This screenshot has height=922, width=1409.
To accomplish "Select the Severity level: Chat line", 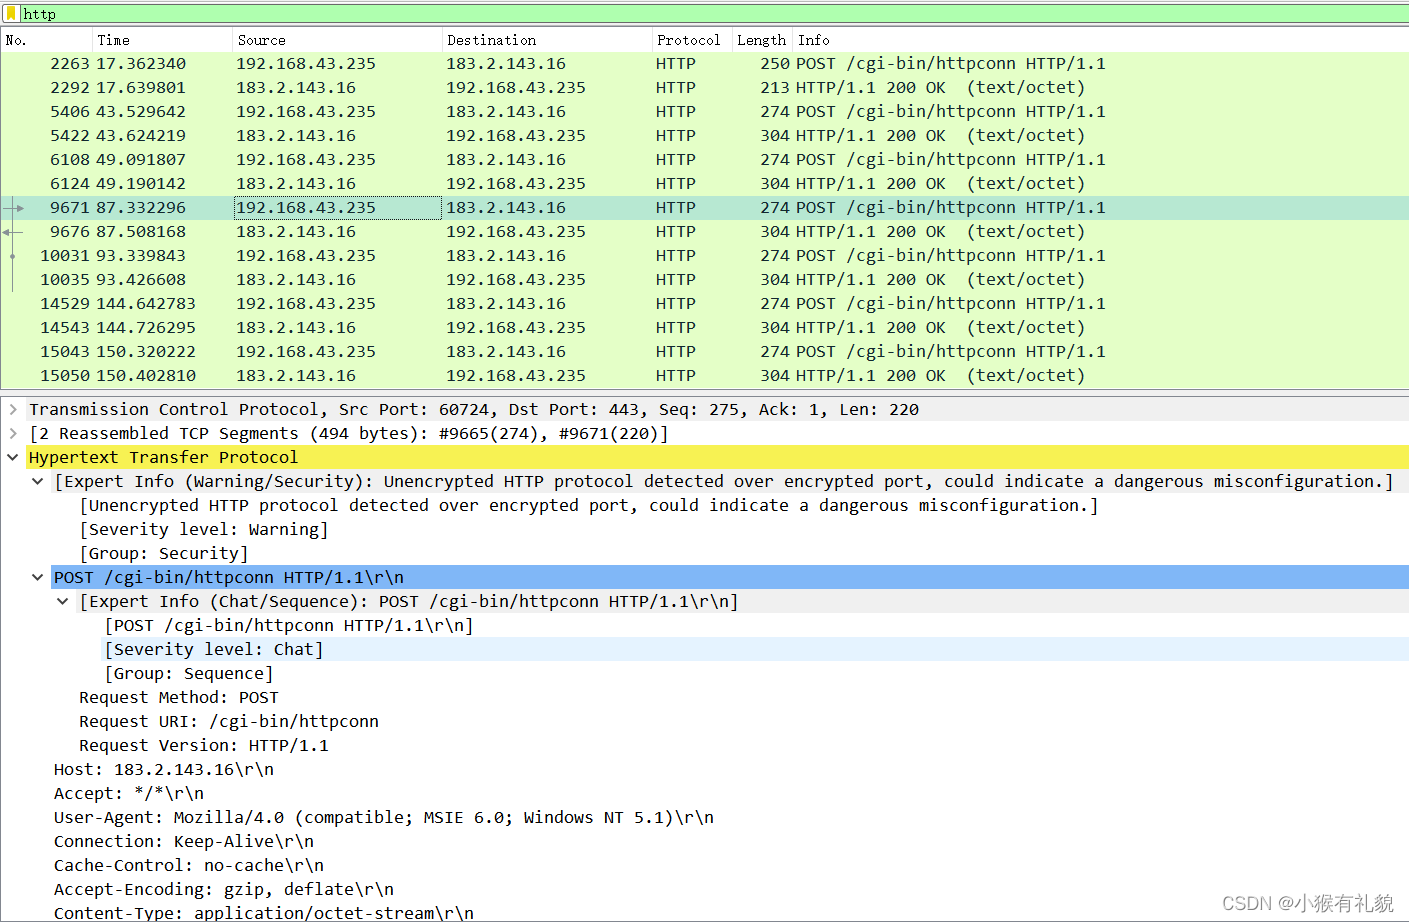I will [x=214, y=649].
